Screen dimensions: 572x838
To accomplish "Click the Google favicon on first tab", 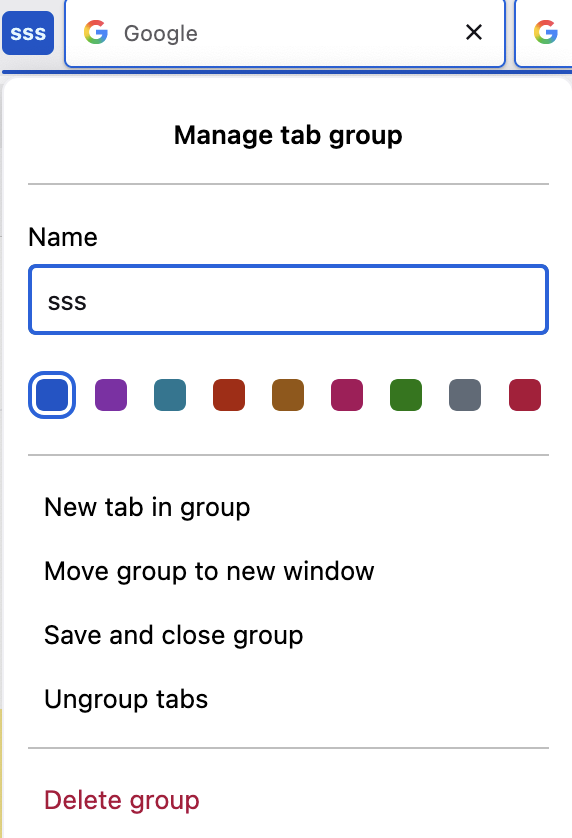I will pos(96,33).
